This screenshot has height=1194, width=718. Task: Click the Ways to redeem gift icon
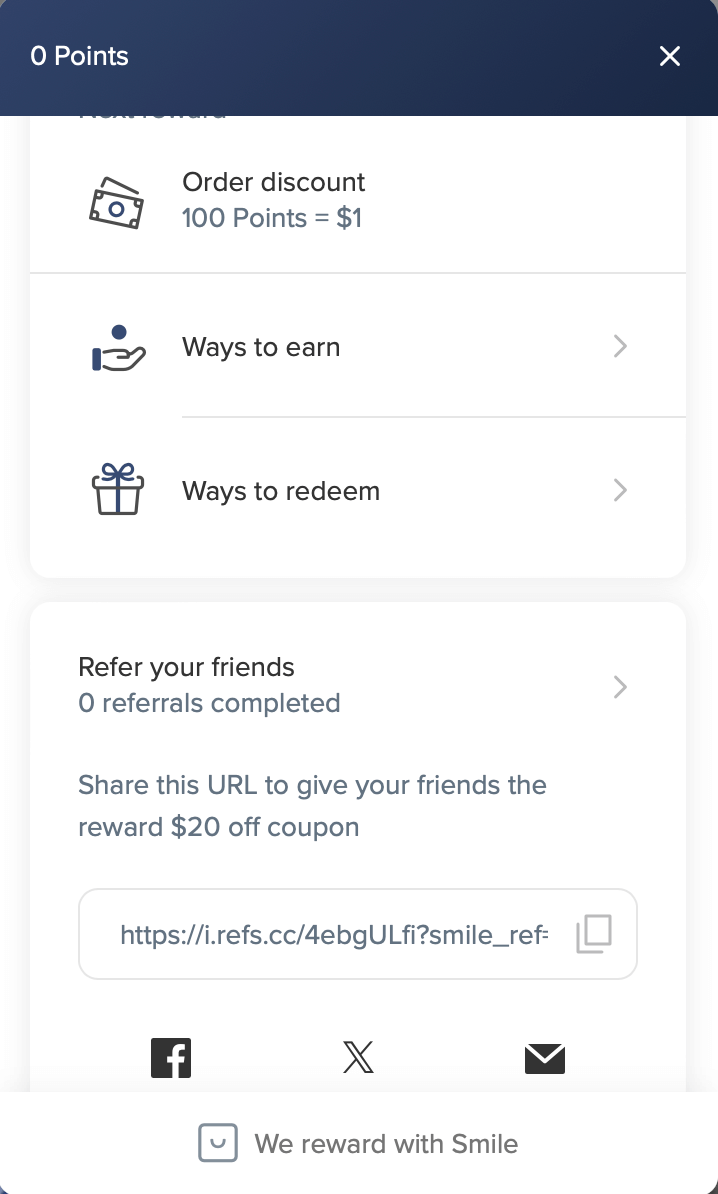(x=118, y=490)
